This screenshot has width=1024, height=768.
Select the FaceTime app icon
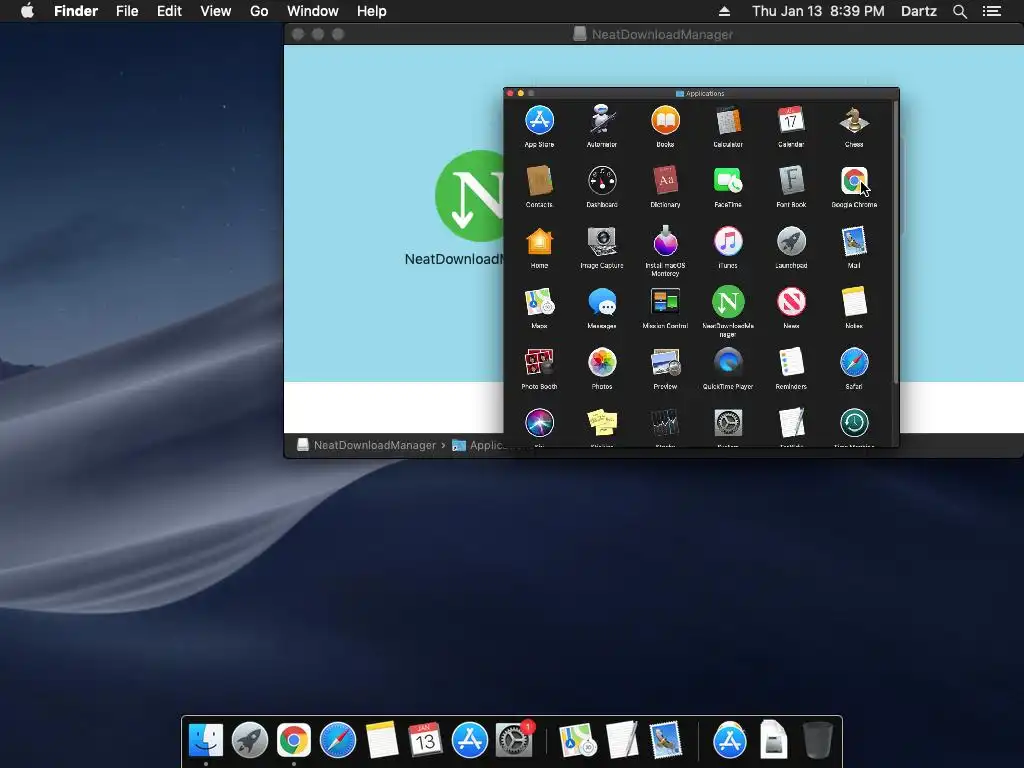(728, 181)
